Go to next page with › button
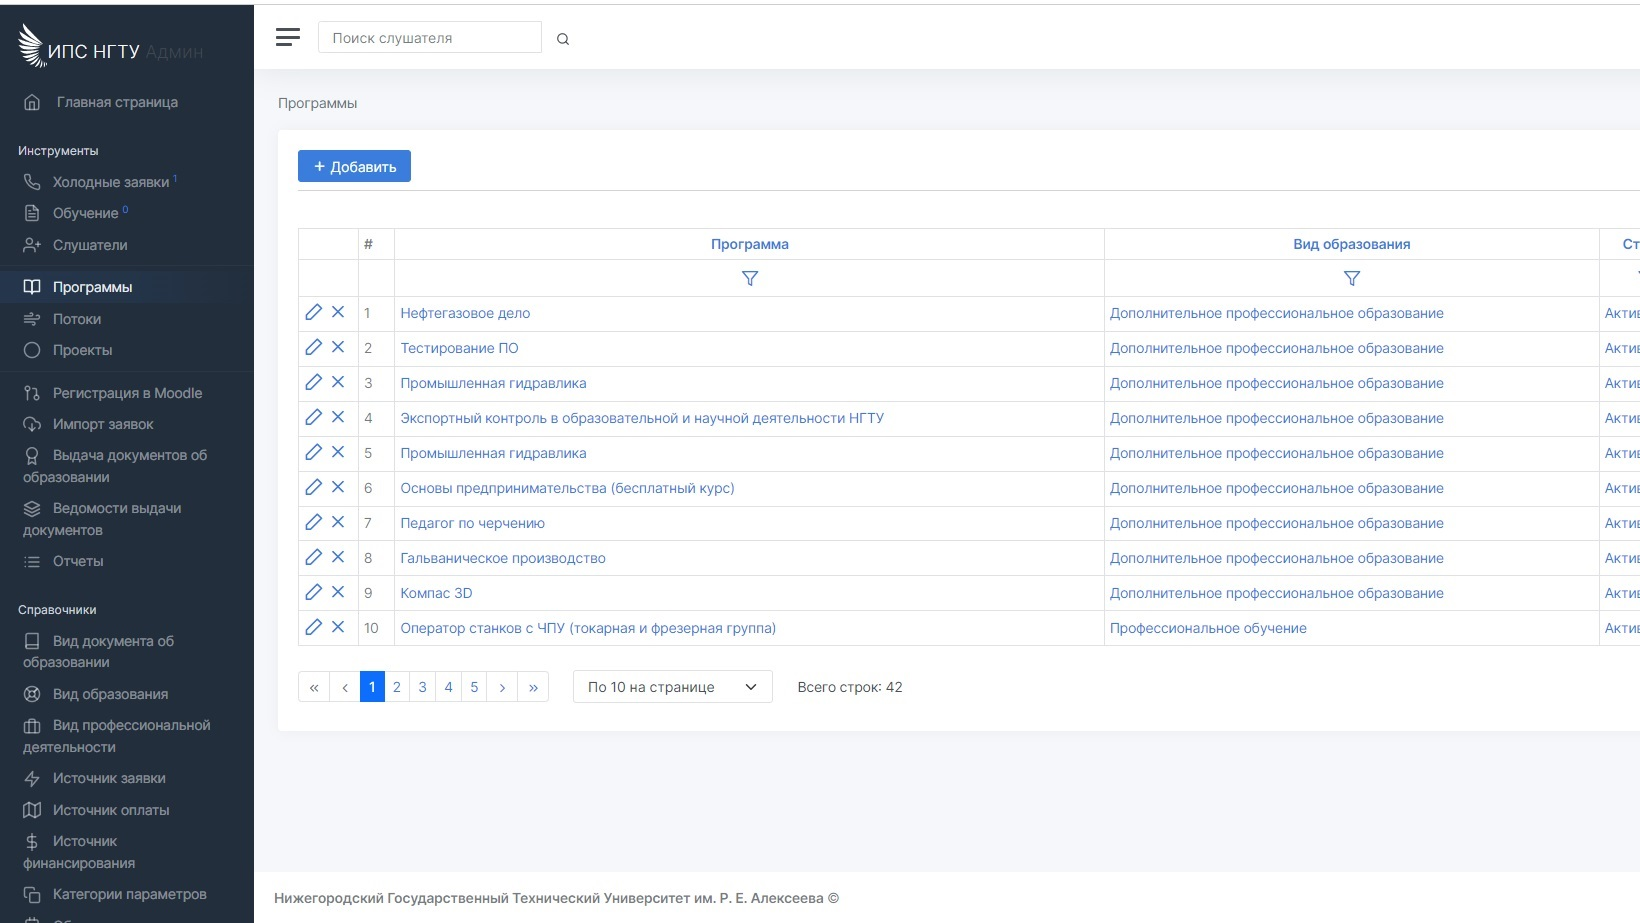The height and width of the screenshot is (923, 1640). coord(502,687)
